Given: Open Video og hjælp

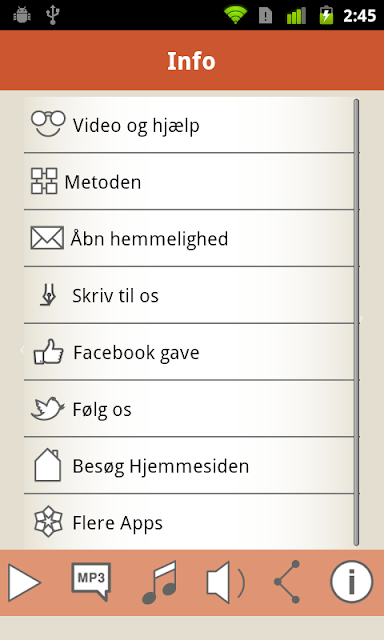Looking at the screenshot, I should click(189, 124).
